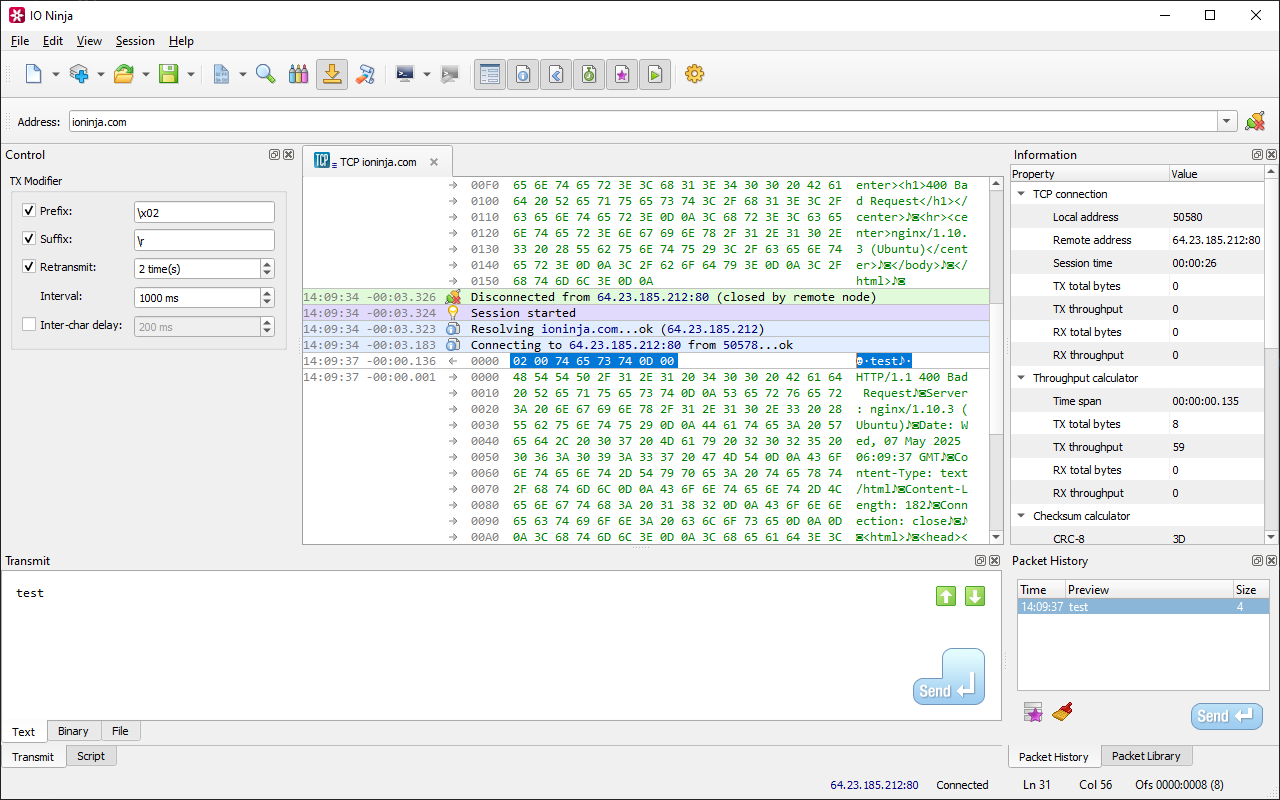Open dropdown arrow next to open folder icon
This screenshot has height=800, width=1280.
145,74
